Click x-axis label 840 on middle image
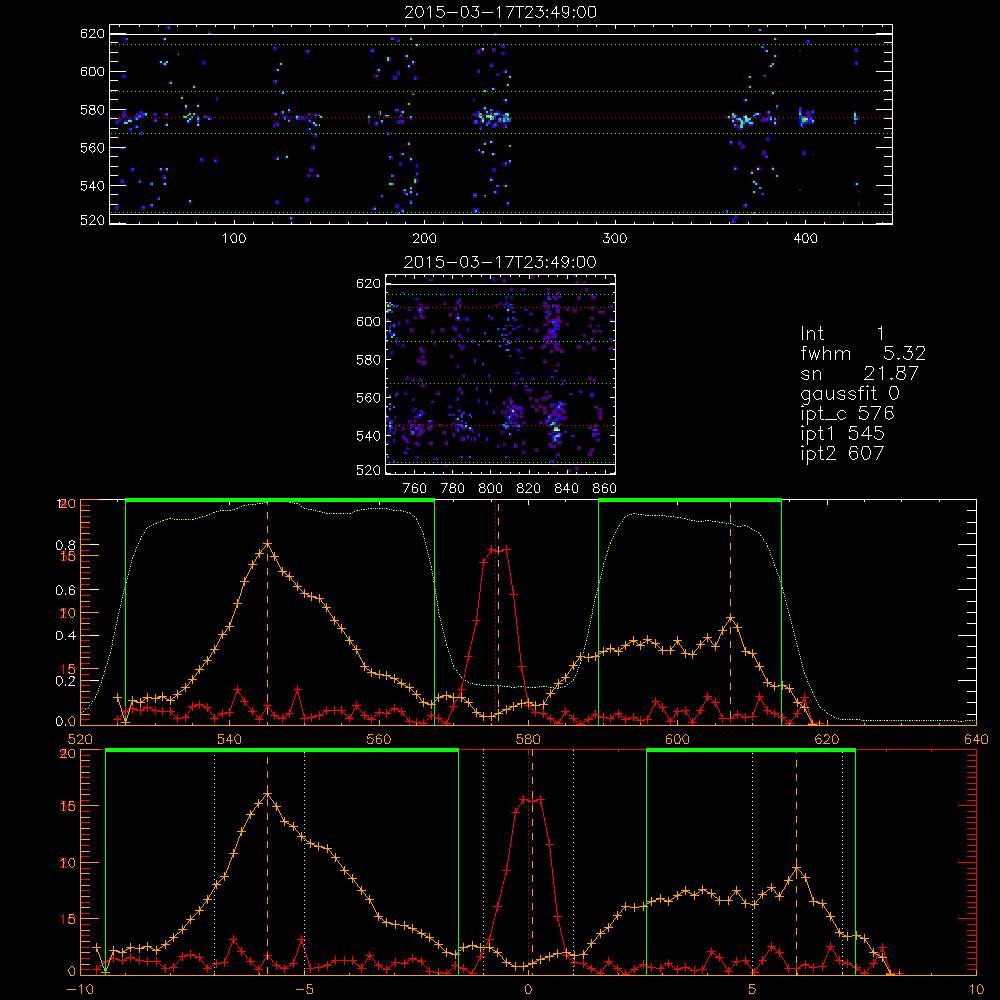 point(566,489)
